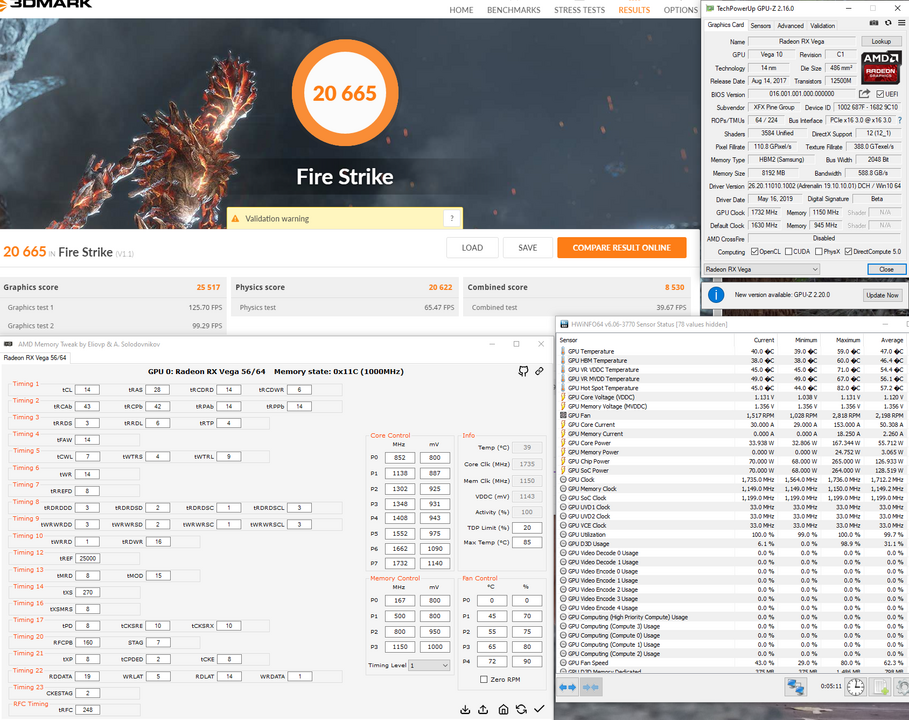Open GPU-Z hamburger menu

[x=901, y=23]
